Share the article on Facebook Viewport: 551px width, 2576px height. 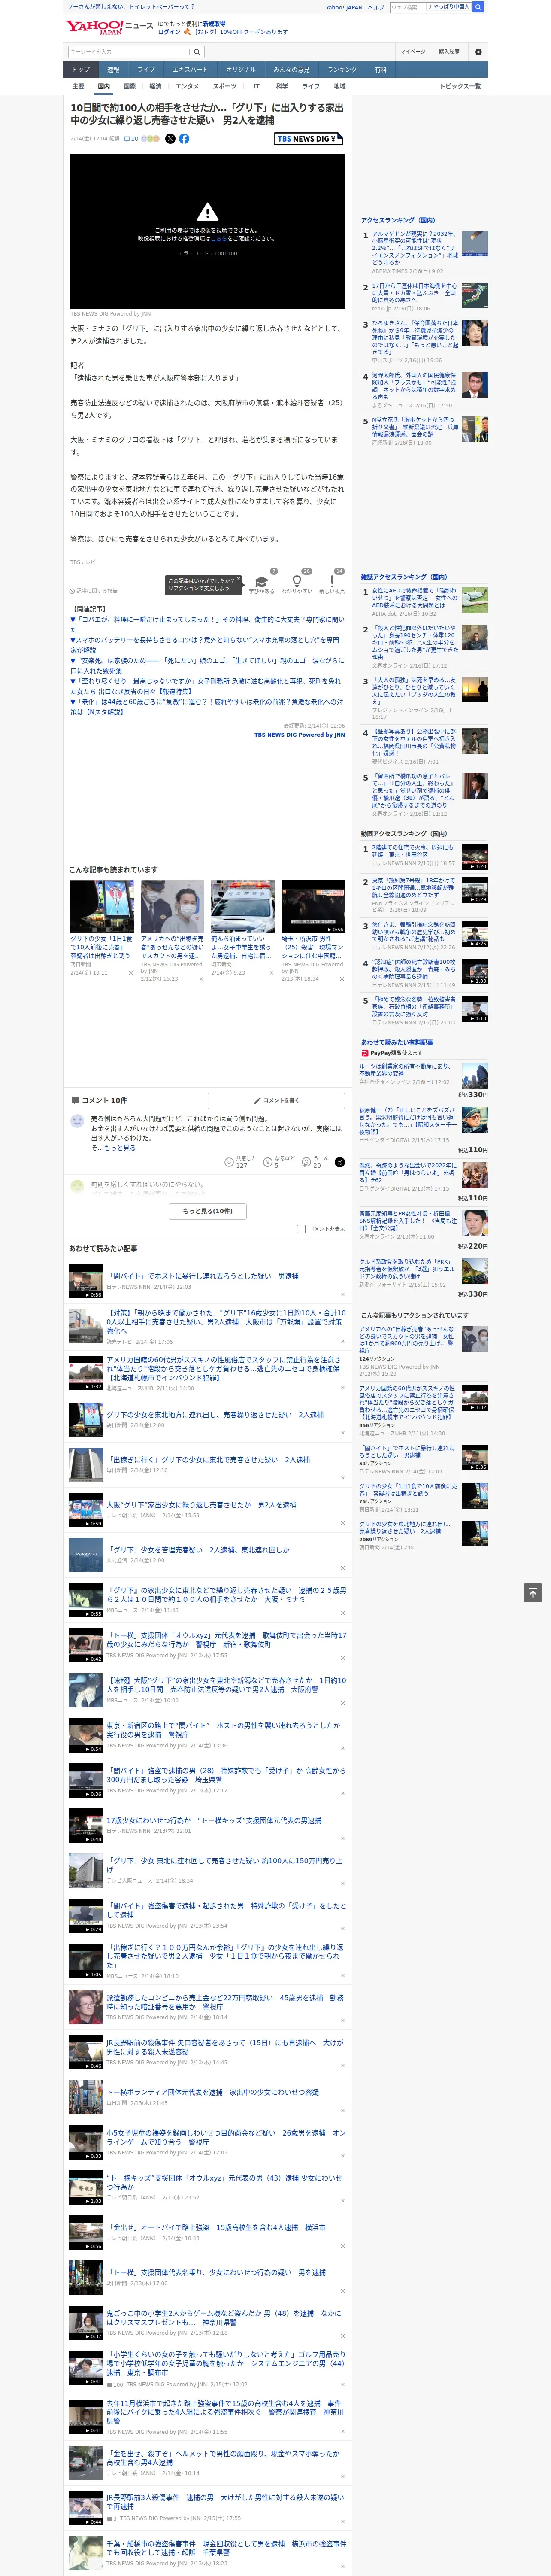pos(184,139)
